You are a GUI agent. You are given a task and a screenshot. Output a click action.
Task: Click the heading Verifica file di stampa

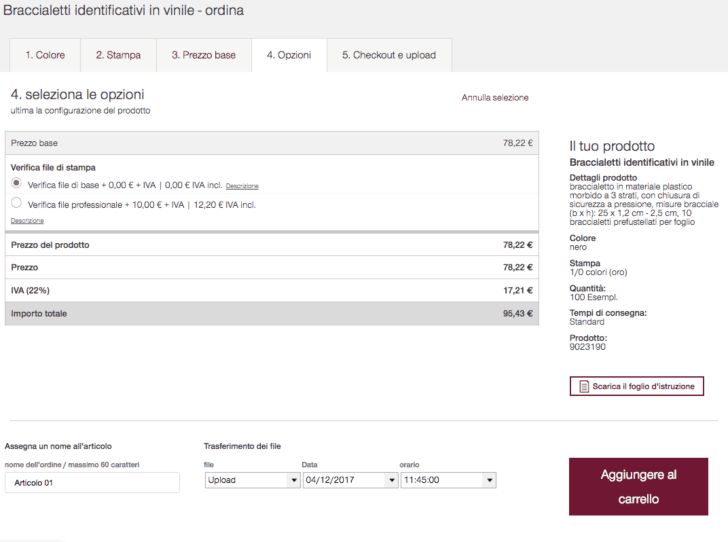coord(53,167)
